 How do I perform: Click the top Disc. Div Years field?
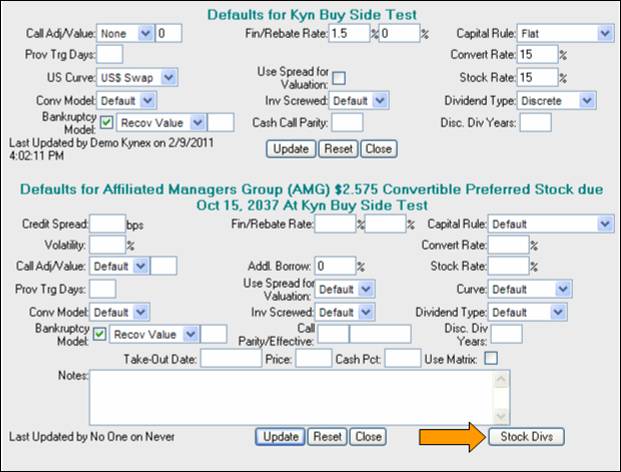[535, 123]
